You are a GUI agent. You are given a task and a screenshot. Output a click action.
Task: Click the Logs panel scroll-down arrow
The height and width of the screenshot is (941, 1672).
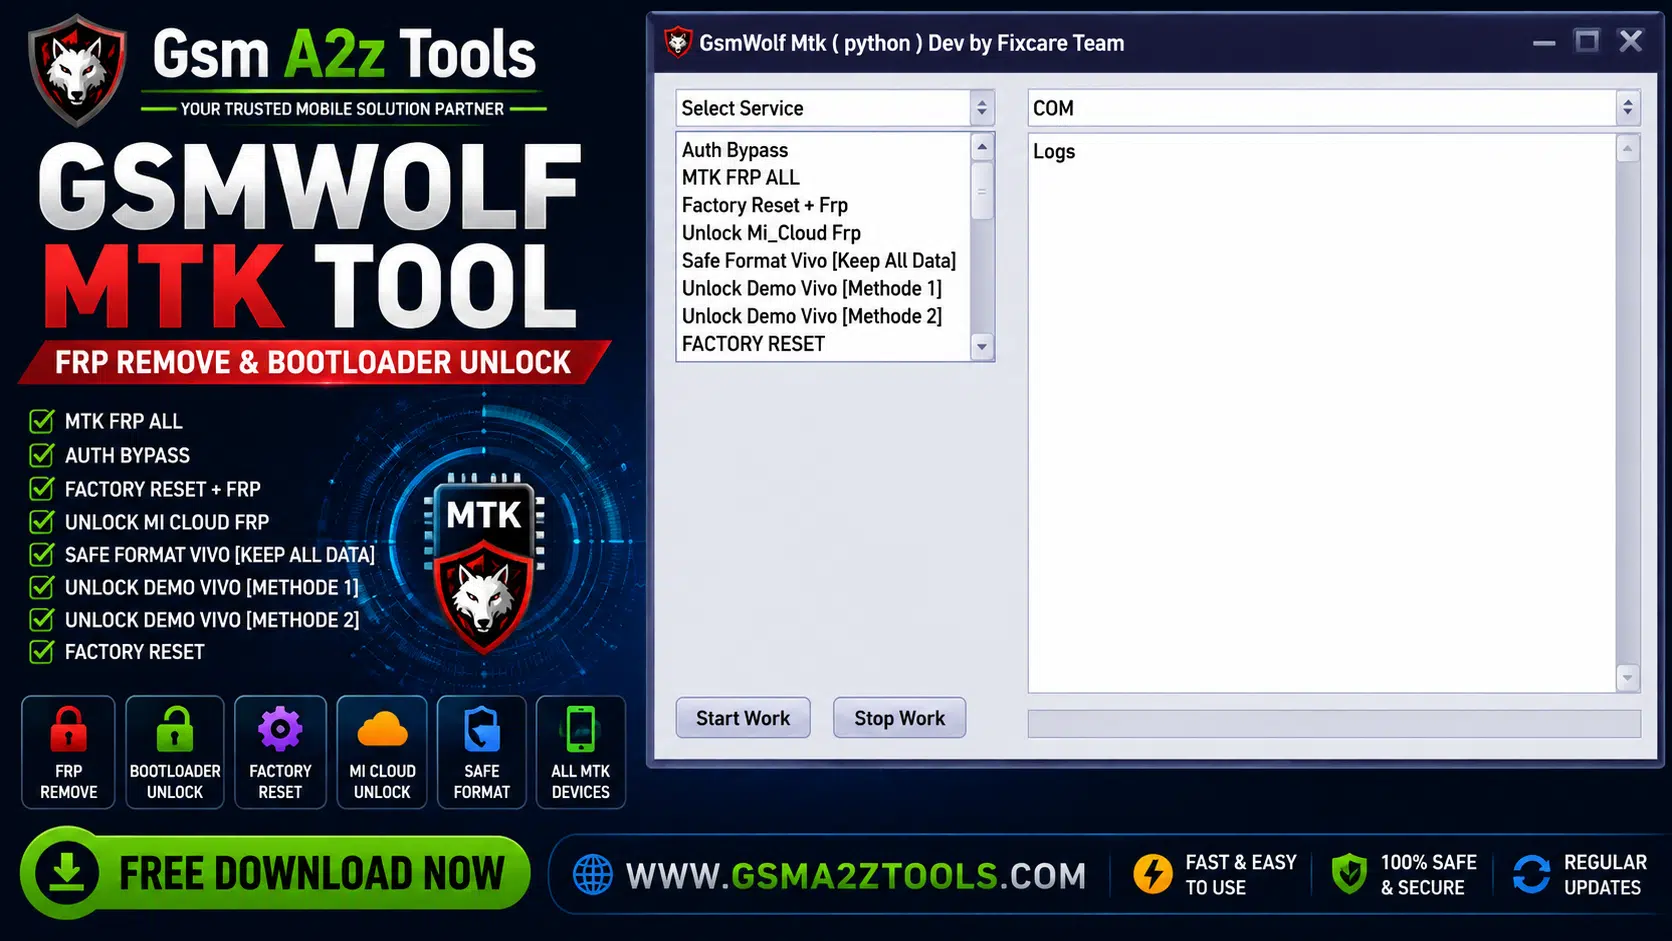click(1627, 677)
